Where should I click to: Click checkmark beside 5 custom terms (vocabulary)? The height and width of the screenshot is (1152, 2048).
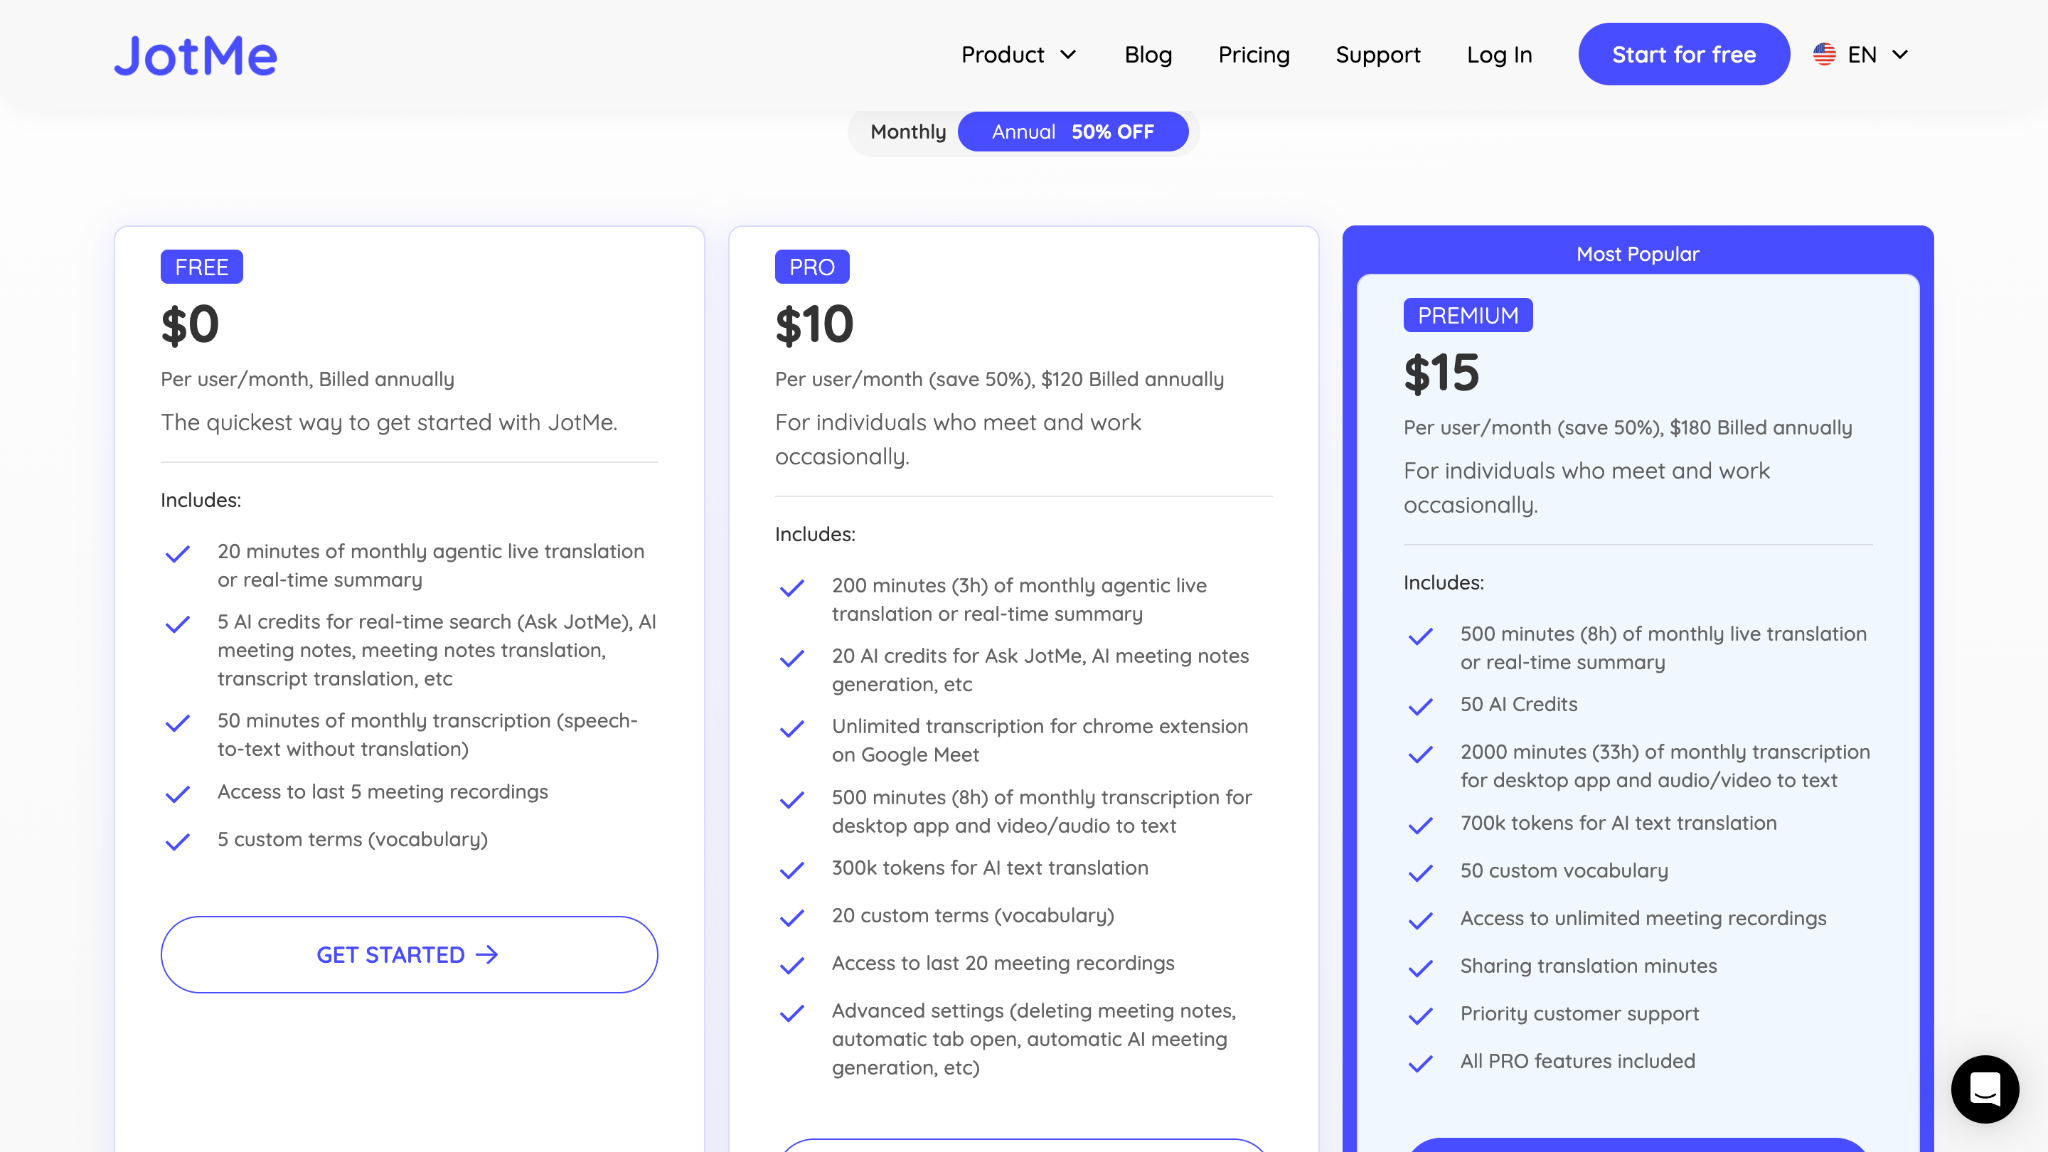pyautogui.click(x=178, y=843)
